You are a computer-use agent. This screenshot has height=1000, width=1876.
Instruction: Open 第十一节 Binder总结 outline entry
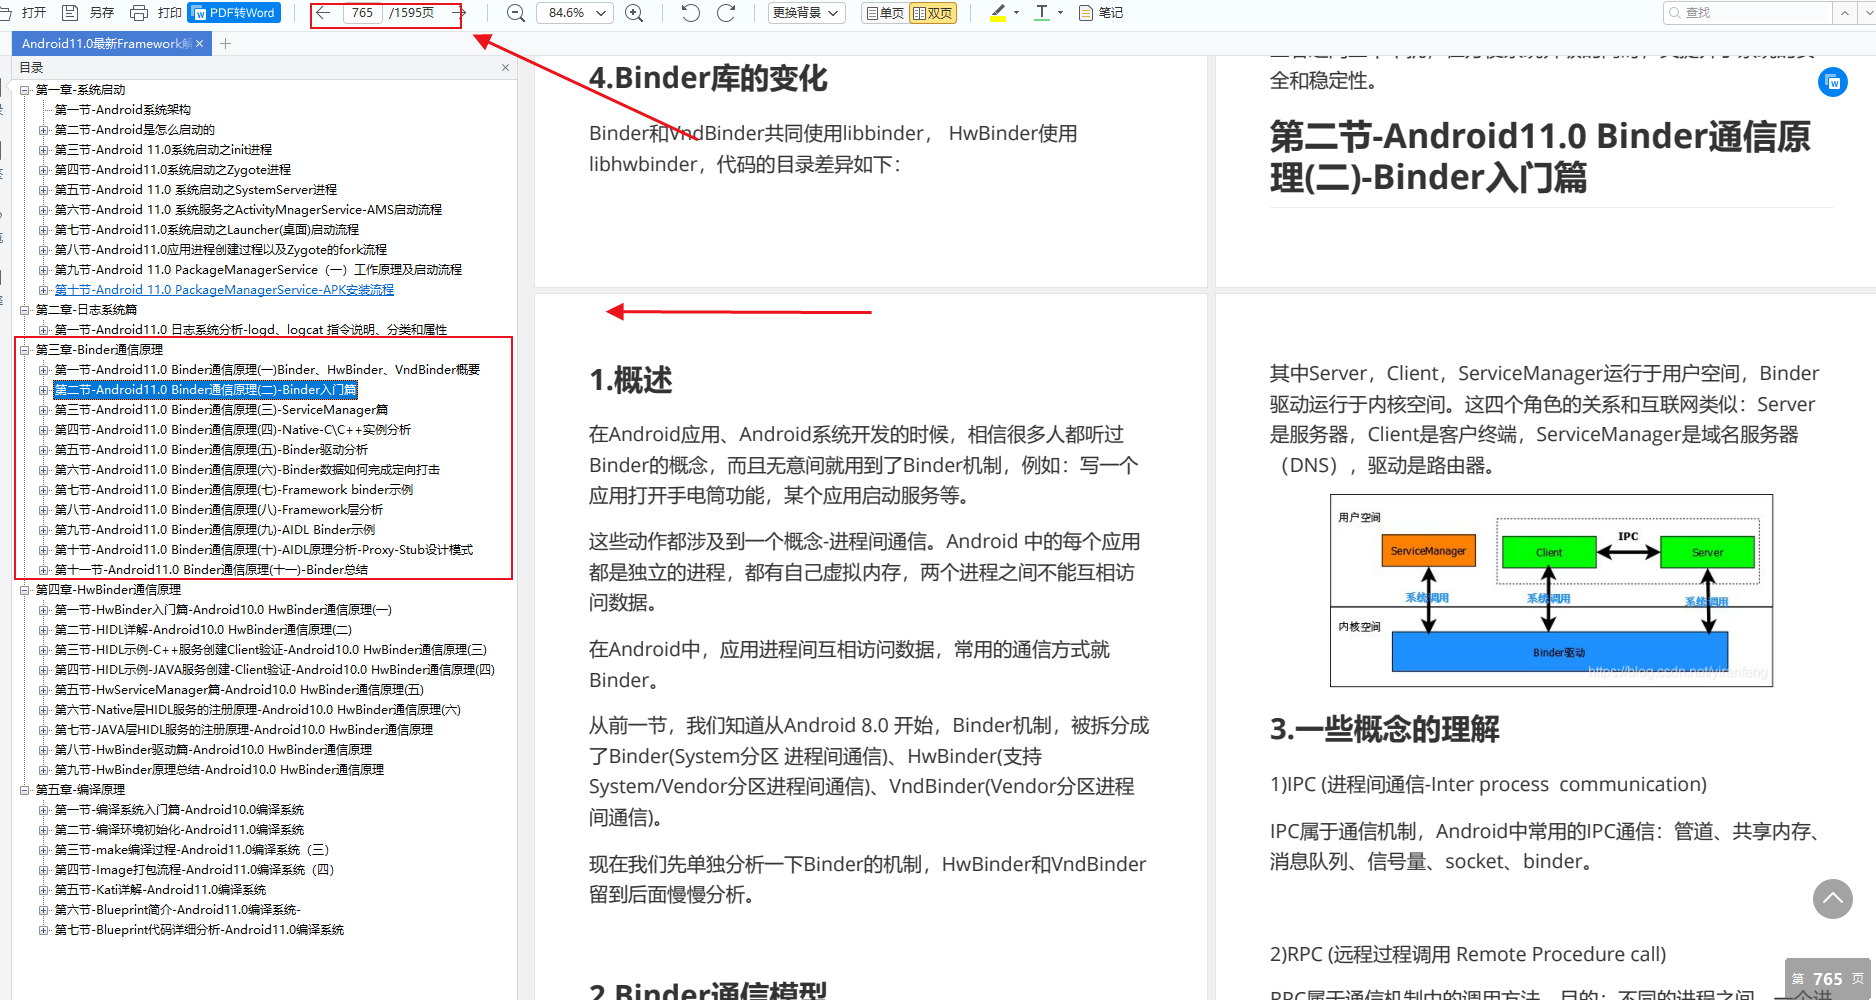212,570
